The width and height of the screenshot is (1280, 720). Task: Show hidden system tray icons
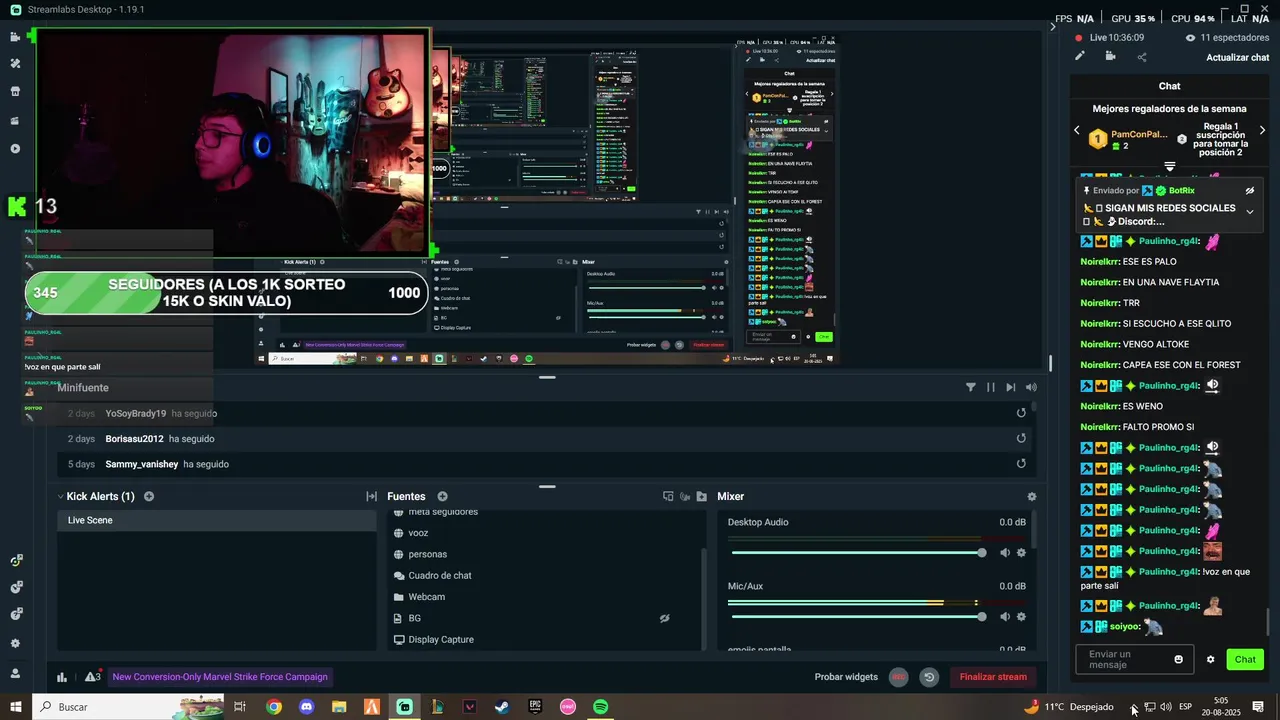(1133, 707)
